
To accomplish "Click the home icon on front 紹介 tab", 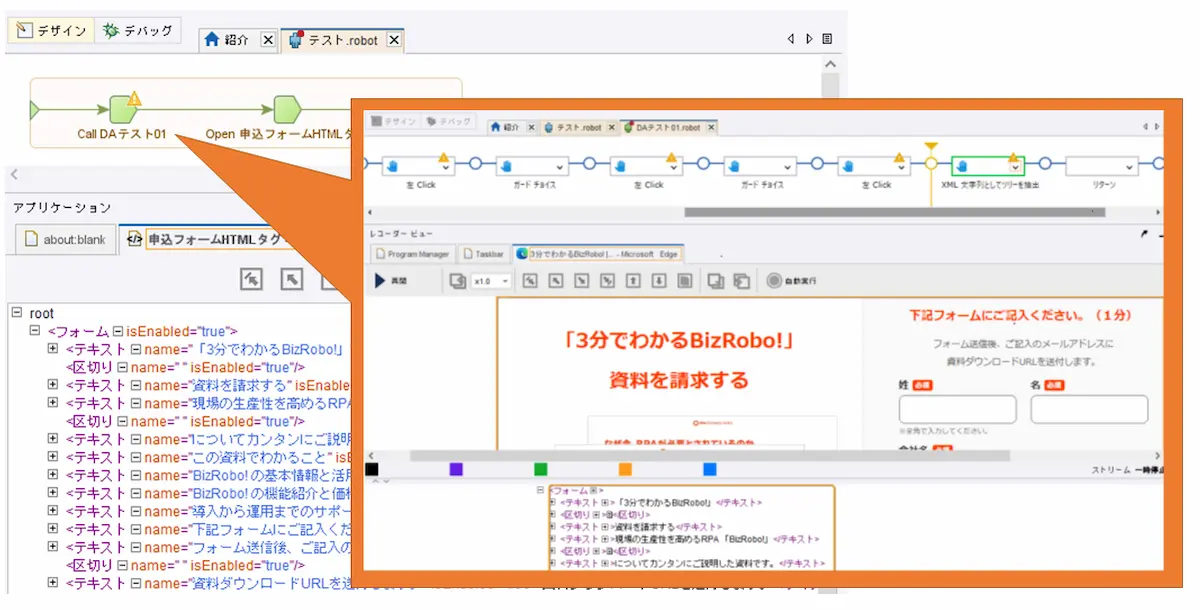I will pos(495,127).
